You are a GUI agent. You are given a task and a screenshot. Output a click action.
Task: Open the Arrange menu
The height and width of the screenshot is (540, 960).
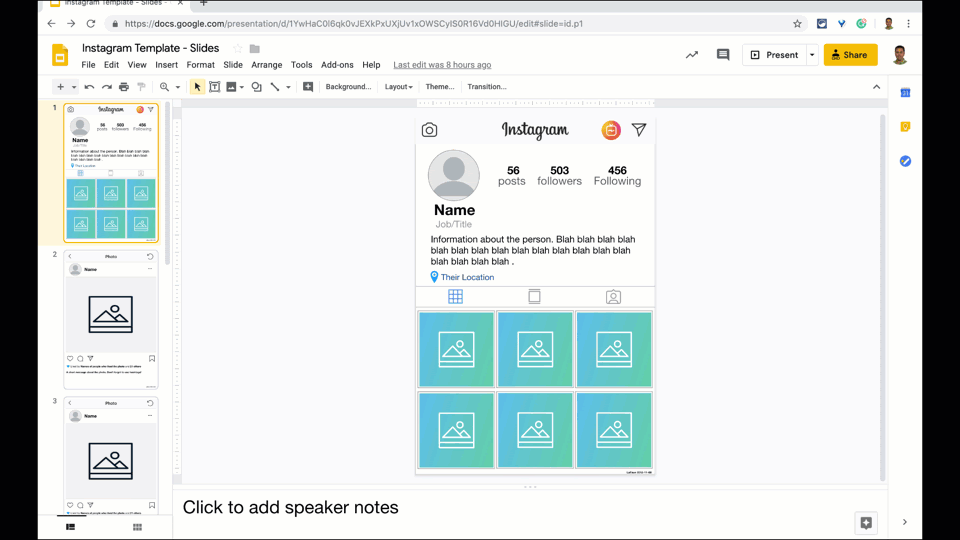coord(267,65)
